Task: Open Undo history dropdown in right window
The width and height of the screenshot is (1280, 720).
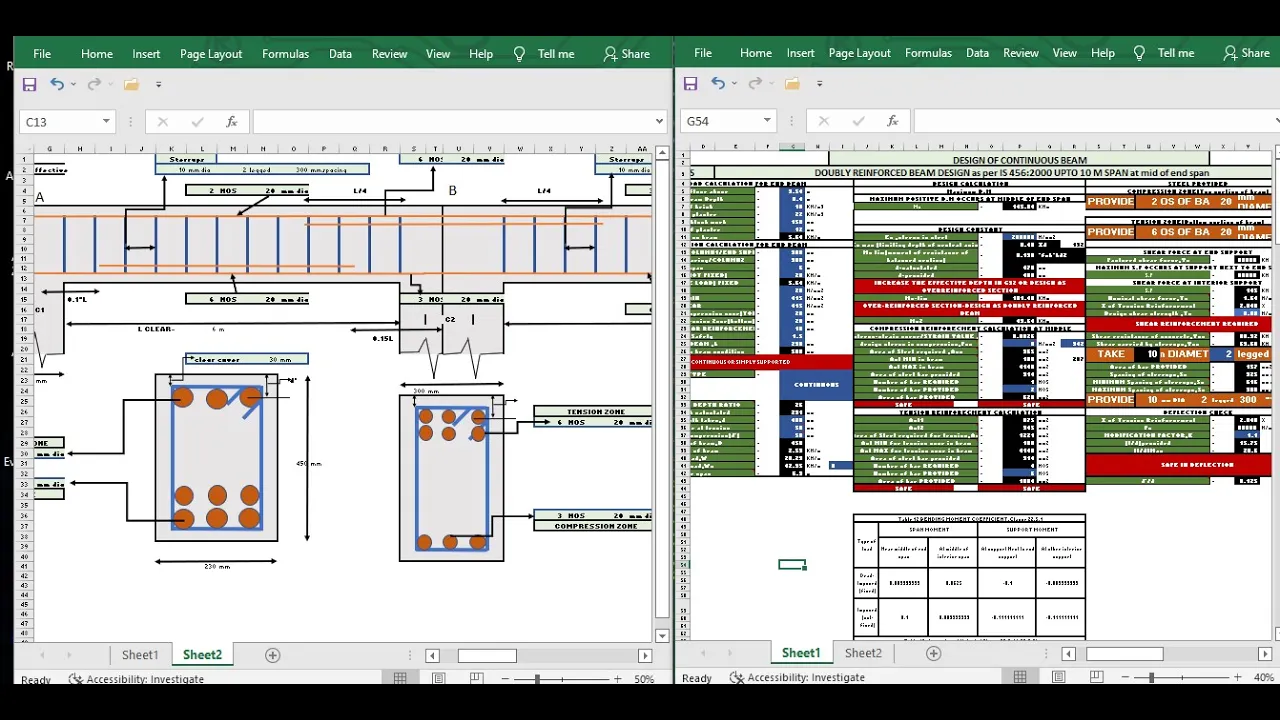Action: click(733, 84)
